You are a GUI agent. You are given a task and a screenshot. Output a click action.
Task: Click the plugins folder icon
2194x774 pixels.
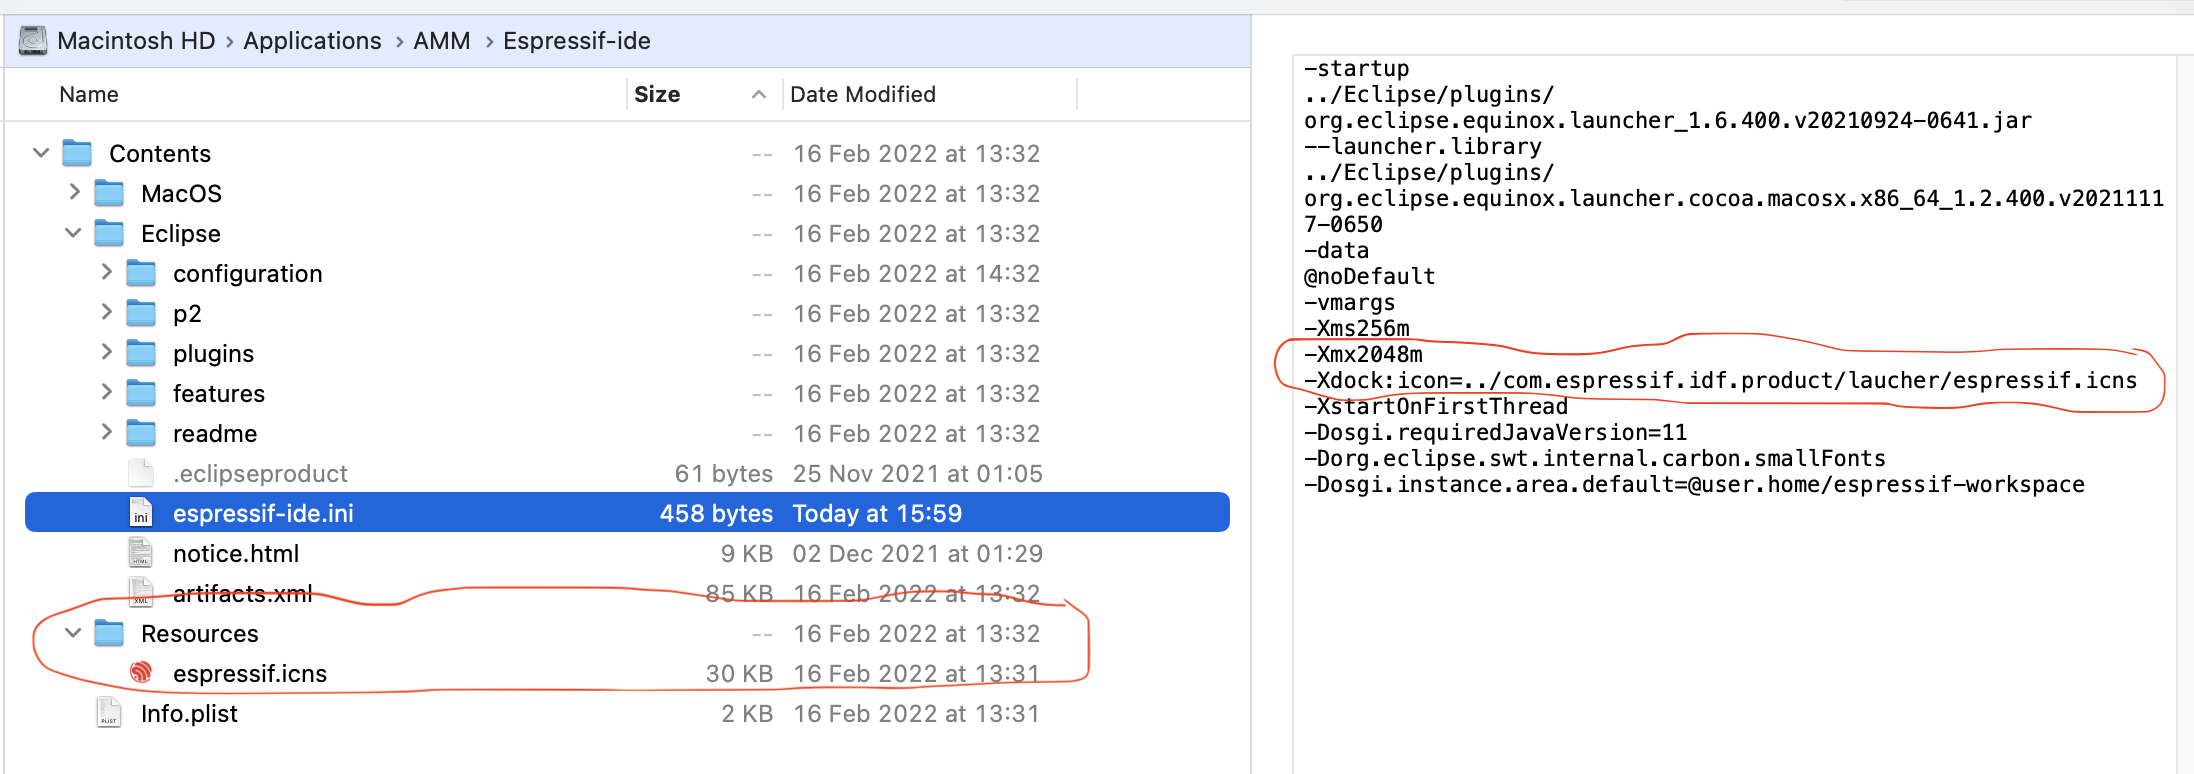coord(143,352)
